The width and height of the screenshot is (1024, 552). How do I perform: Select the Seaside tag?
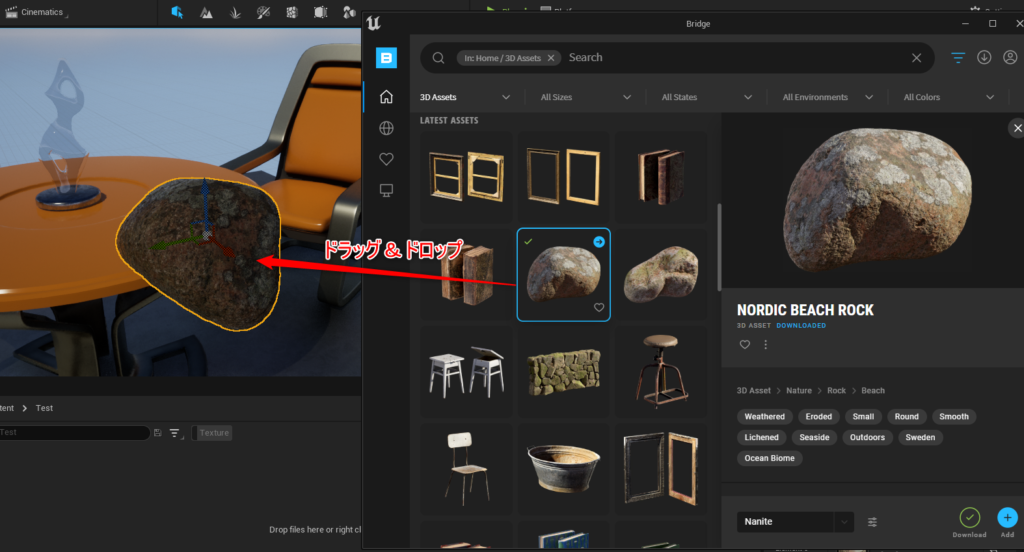(814, 438)
